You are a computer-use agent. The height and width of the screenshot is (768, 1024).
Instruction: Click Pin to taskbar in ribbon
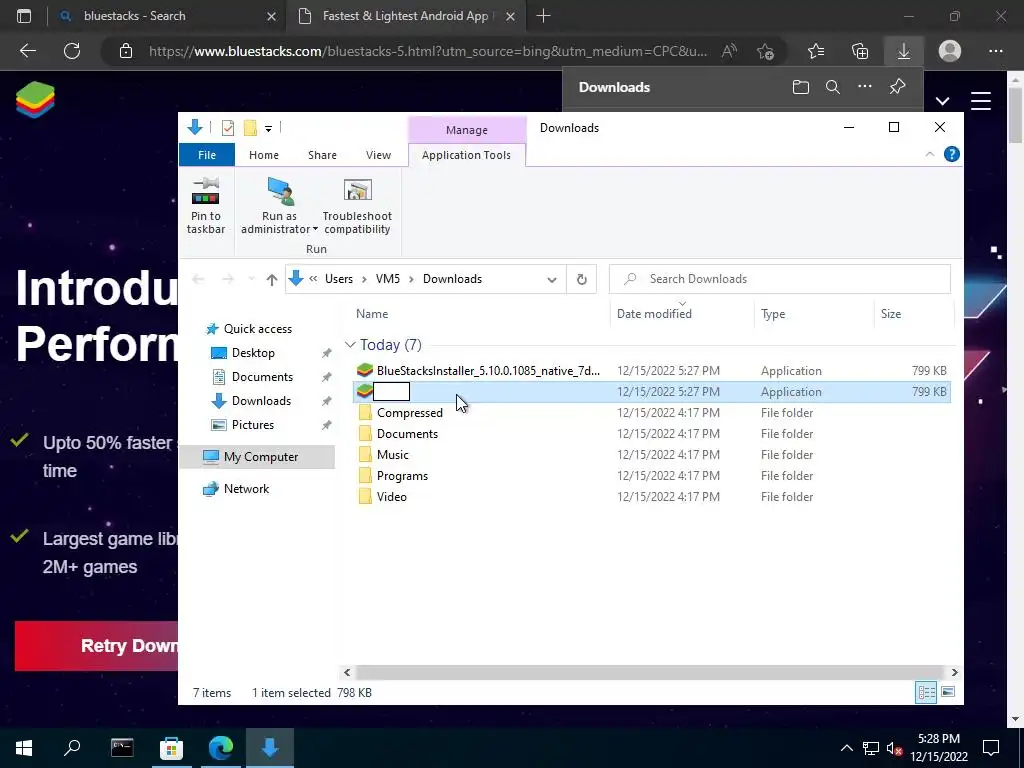point(206,205)
